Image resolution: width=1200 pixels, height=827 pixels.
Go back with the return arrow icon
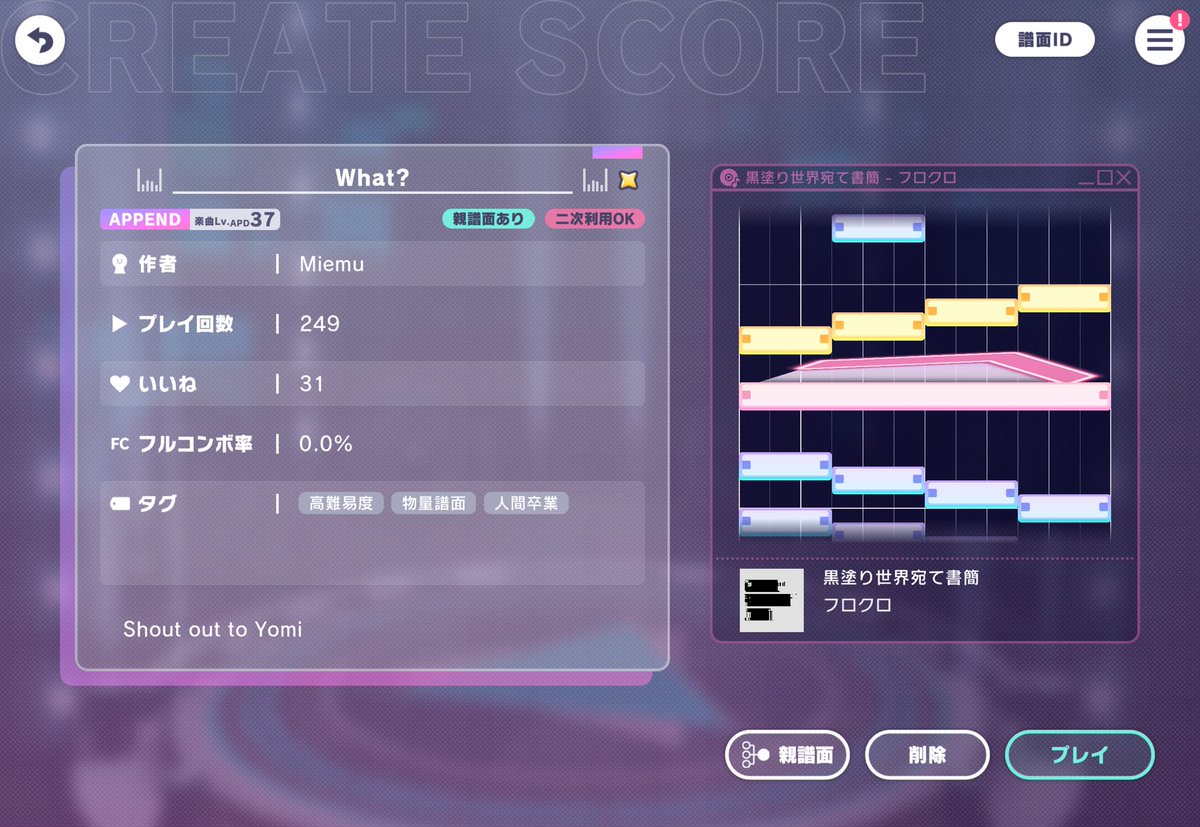pos(39,41)
